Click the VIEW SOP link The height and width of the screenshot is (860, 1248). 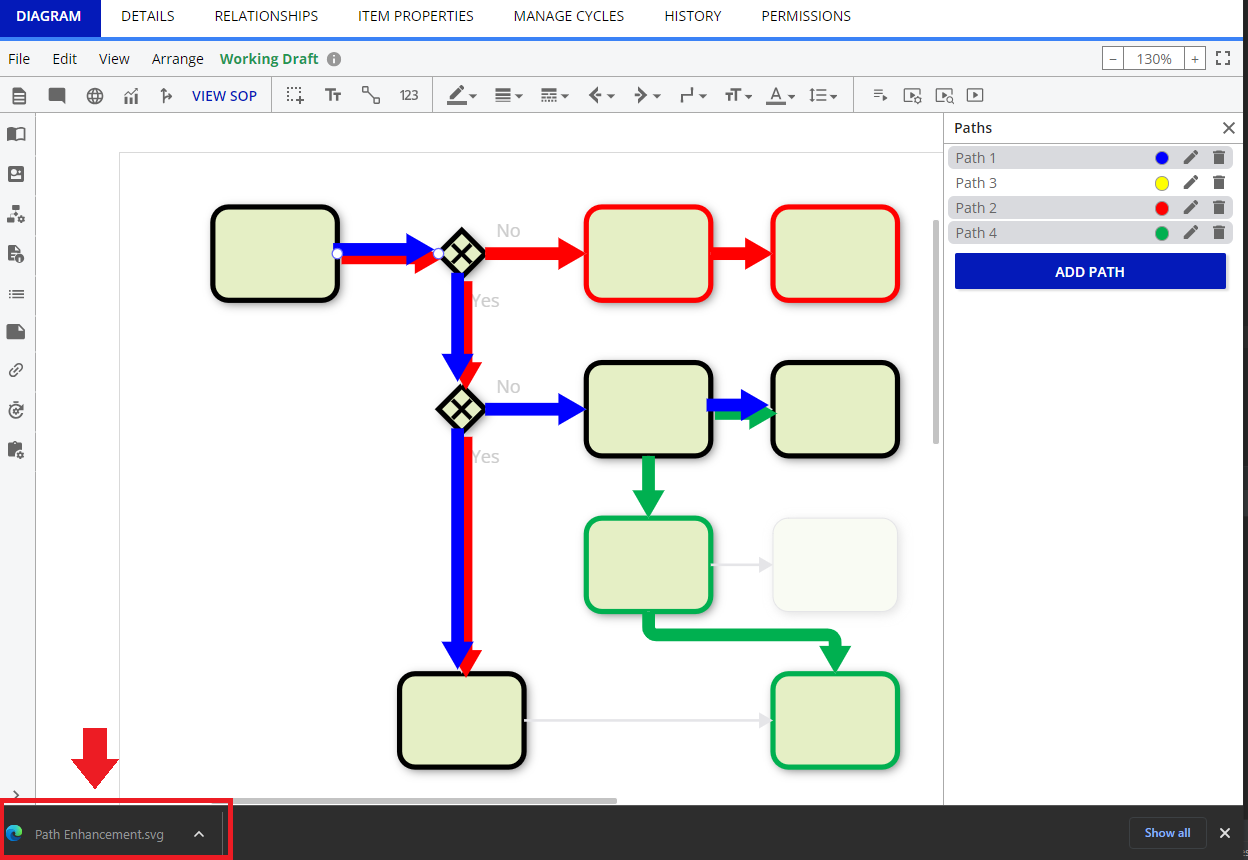(224, 96)
